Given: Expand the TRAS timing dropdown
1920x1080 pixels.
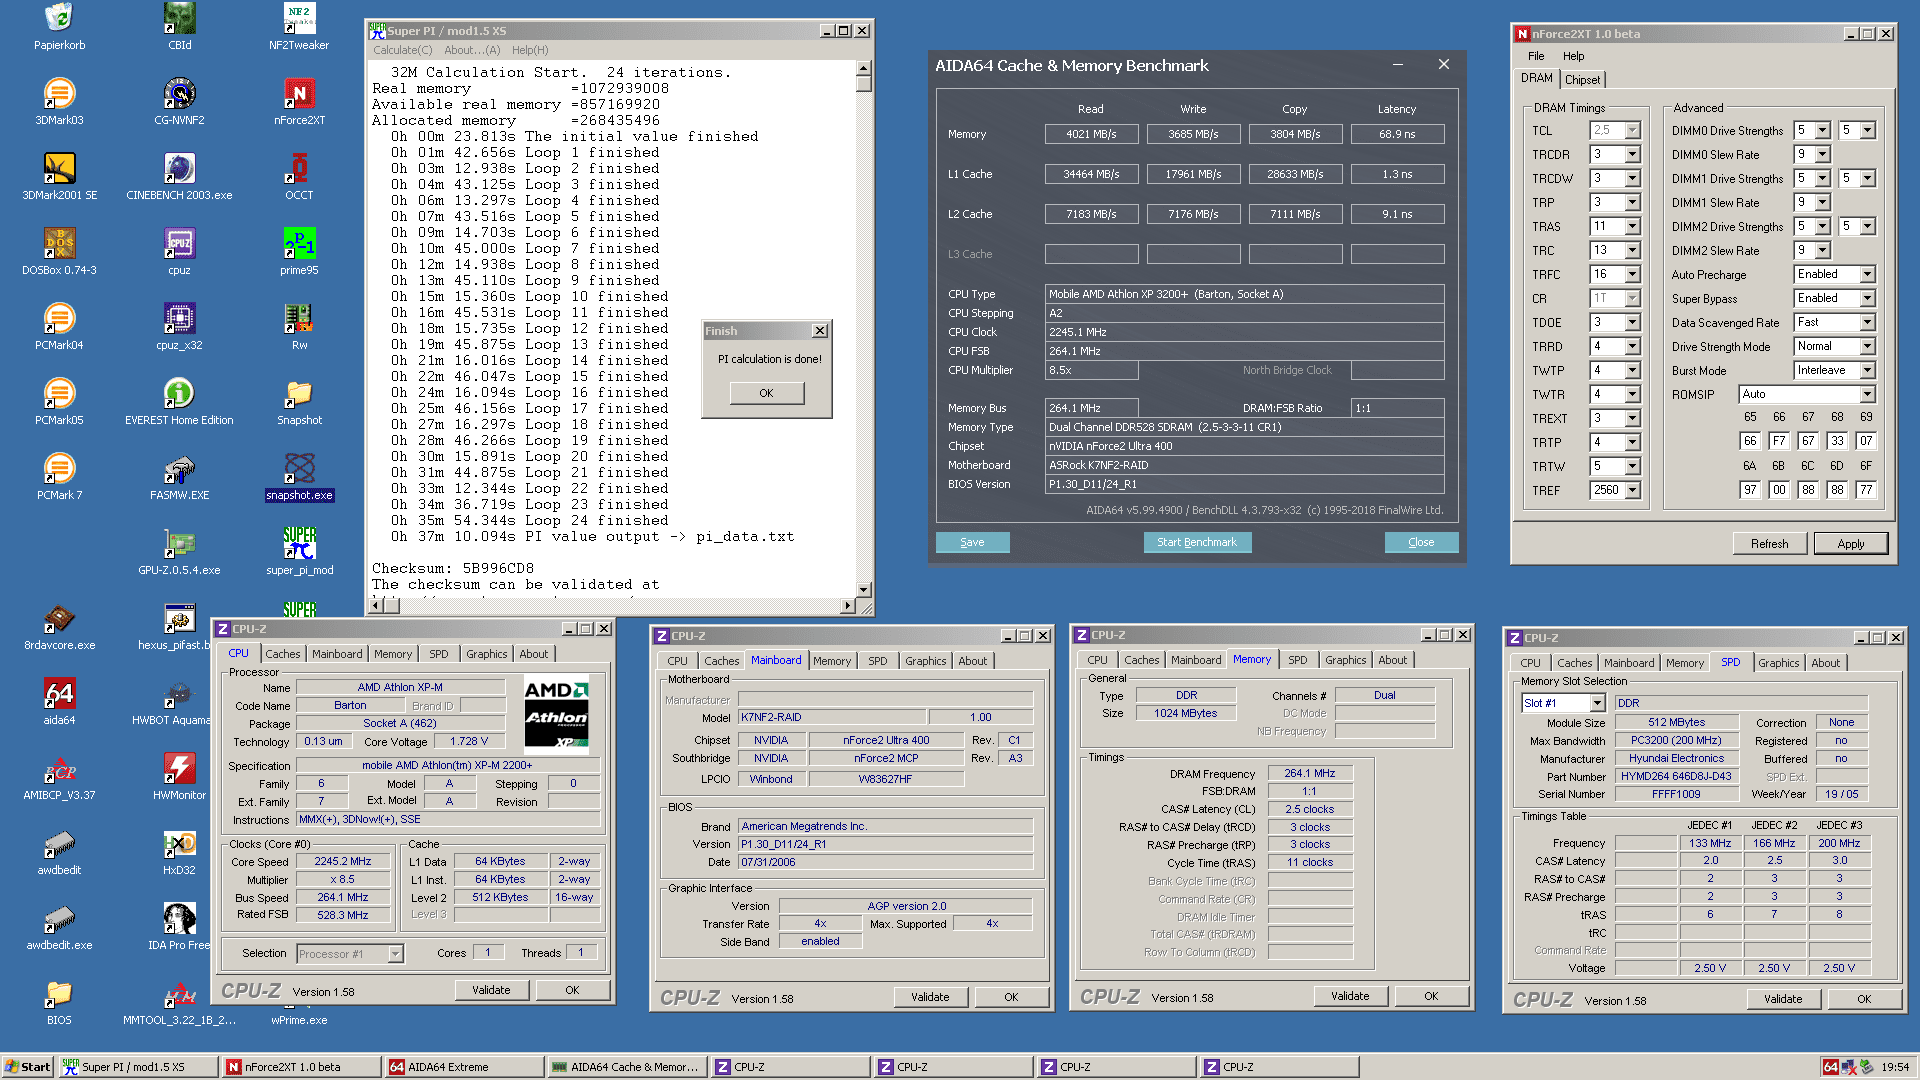Looking at the screenshot, I should pyautogui.click(x=1632, y=227).
